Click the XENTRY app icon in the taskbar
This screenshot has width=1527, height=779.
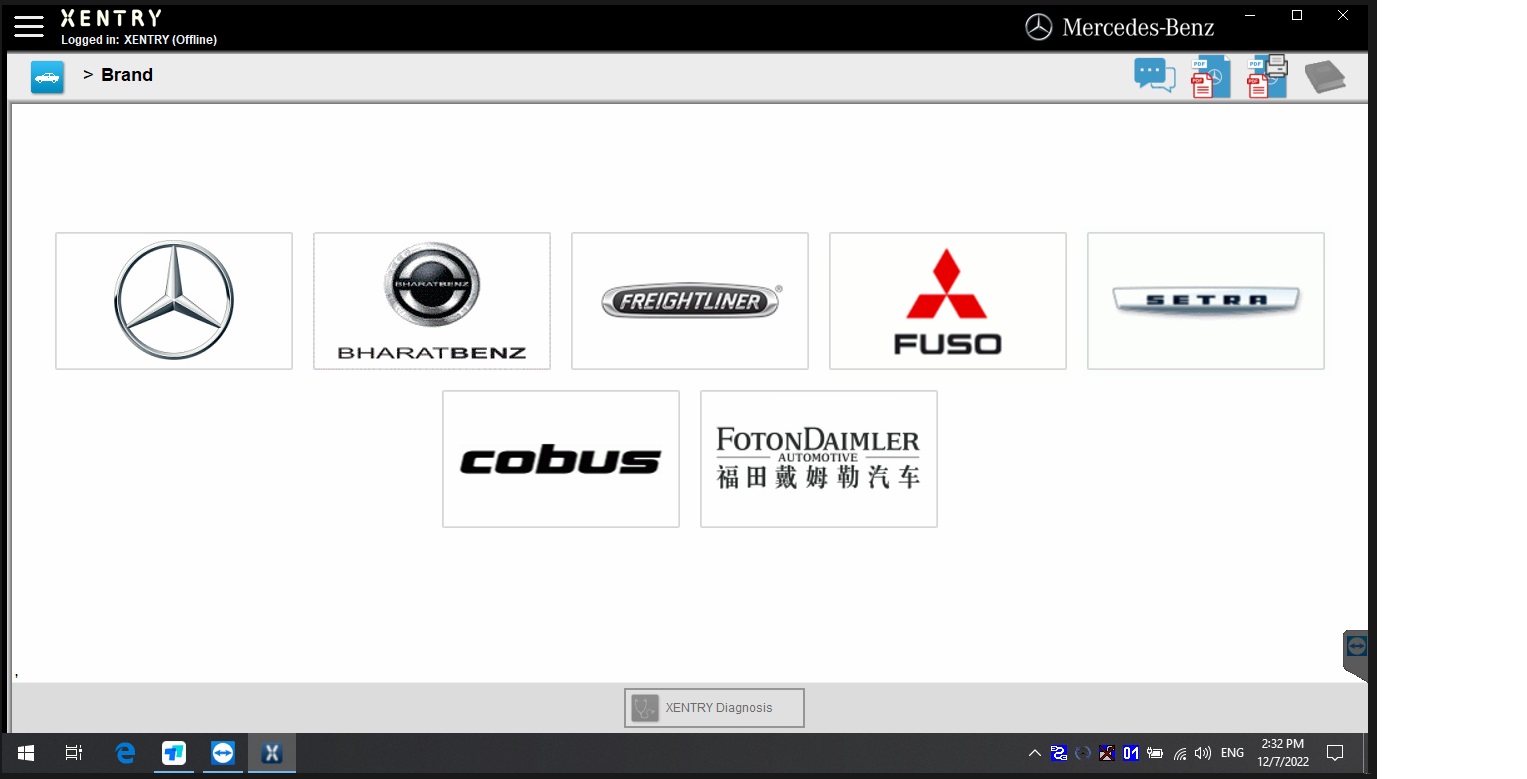(272, 753)
